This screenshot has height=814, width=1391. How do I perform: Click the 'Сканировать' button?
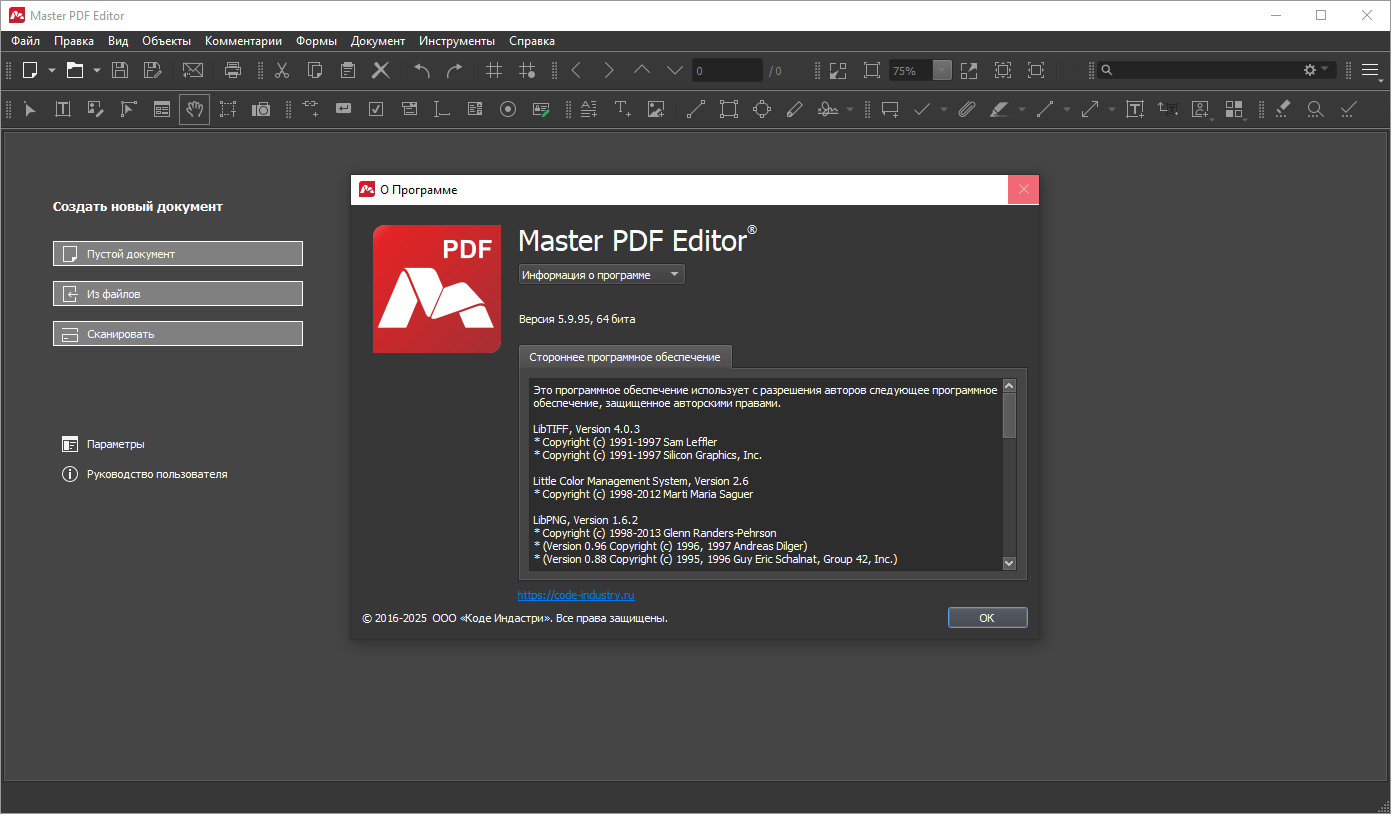[x=178, y=334]
